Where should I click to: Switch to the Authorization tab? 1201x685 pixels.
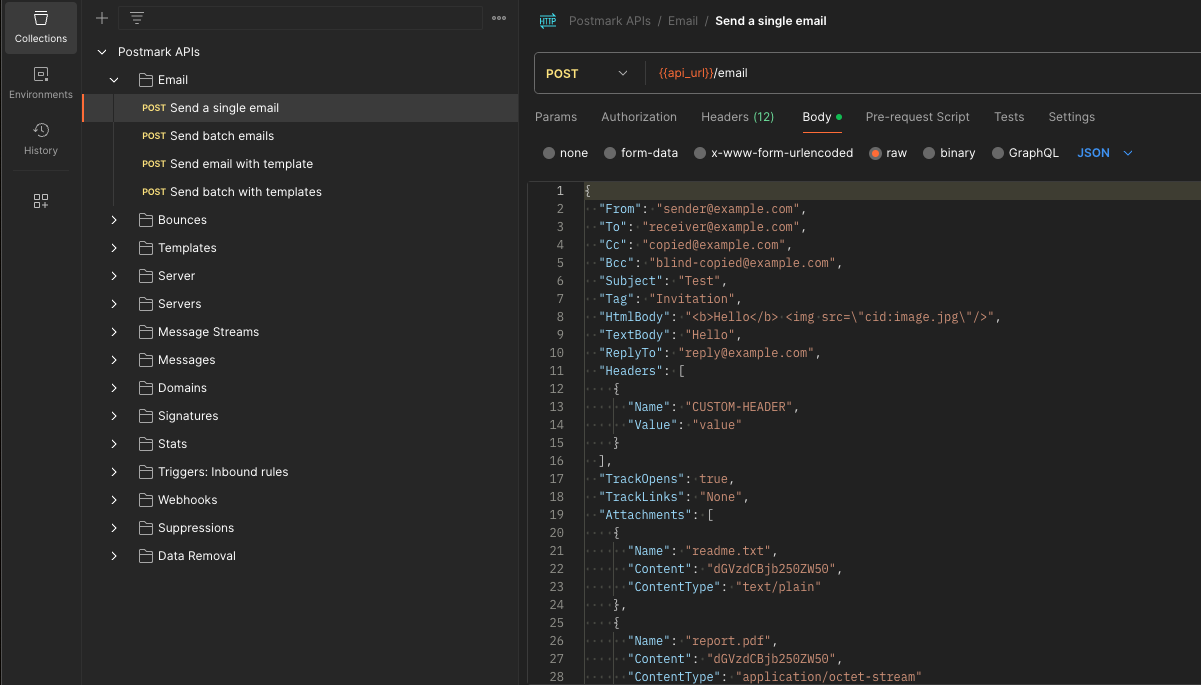pyautogui.click(x=639, y=117)
